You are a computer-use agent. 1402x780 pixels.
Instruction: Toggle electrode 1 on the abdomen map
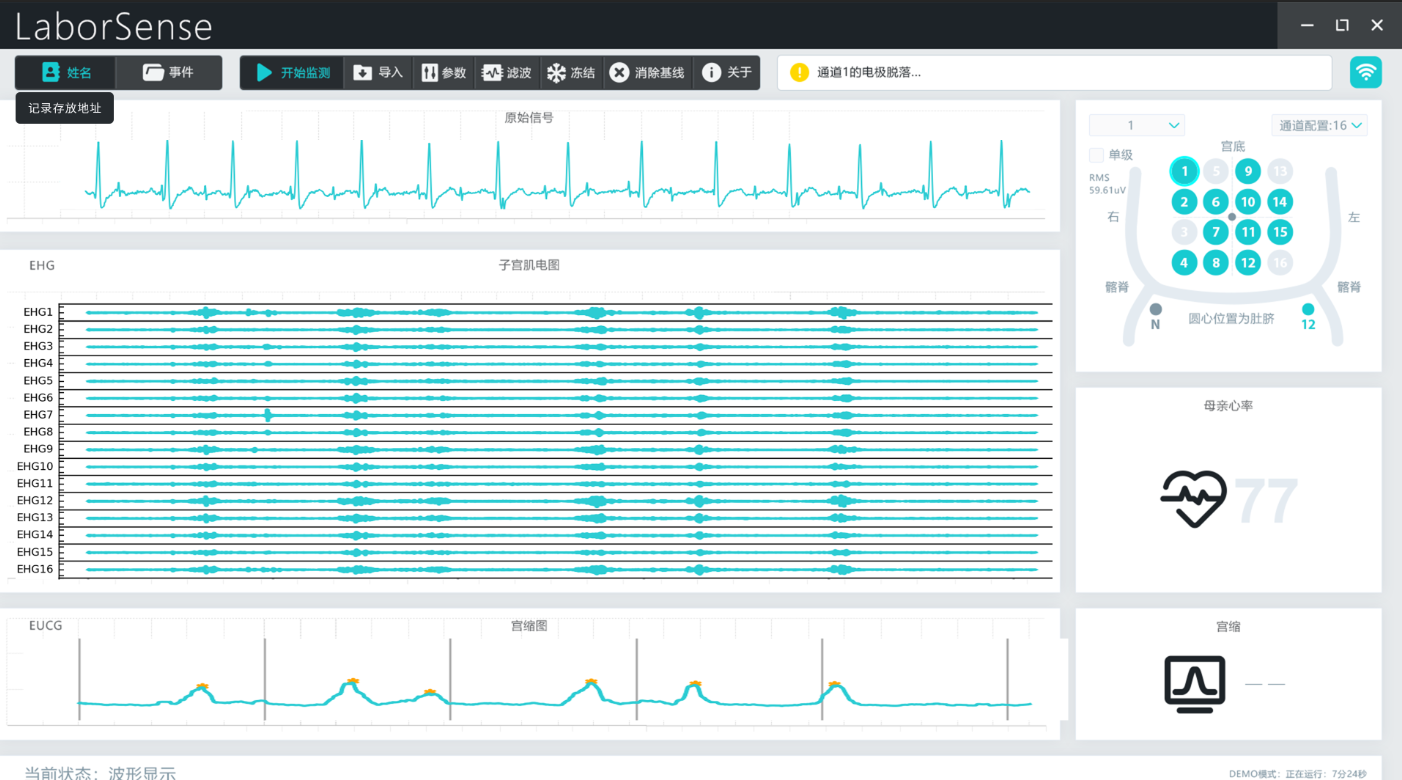(1184, 171)
